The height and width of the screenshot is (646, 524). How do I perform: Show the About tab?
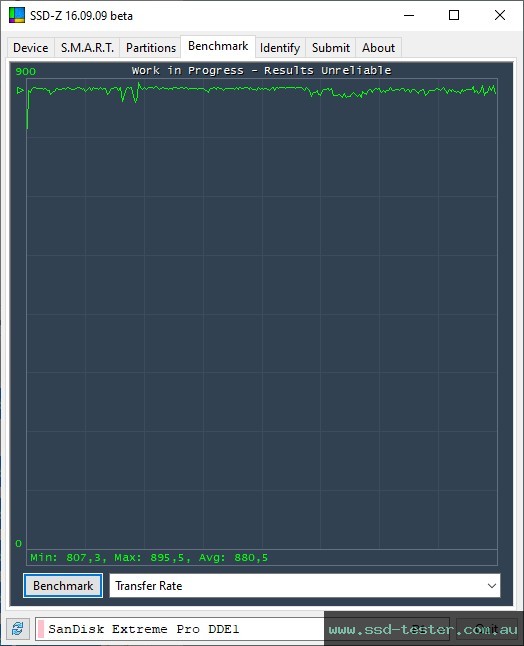pyautogui.click(x=378, y=48)
